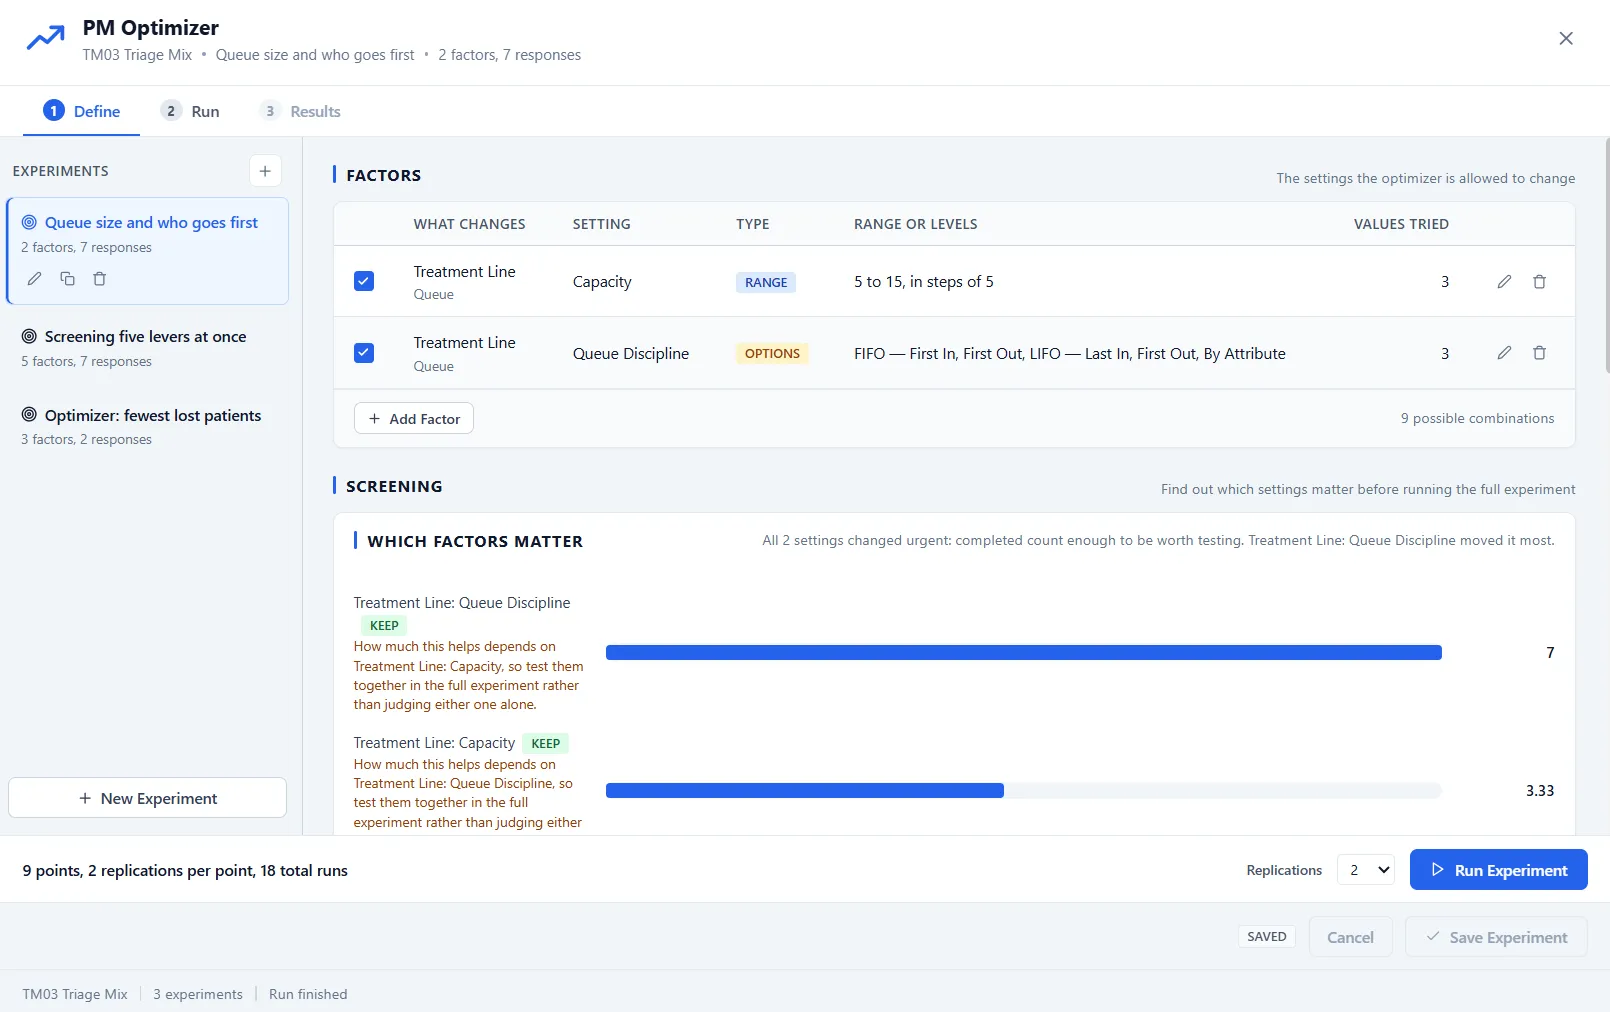Select Screening five levers at once experiment
This screenshot has height=1012, width=1610.
point(148,348)
